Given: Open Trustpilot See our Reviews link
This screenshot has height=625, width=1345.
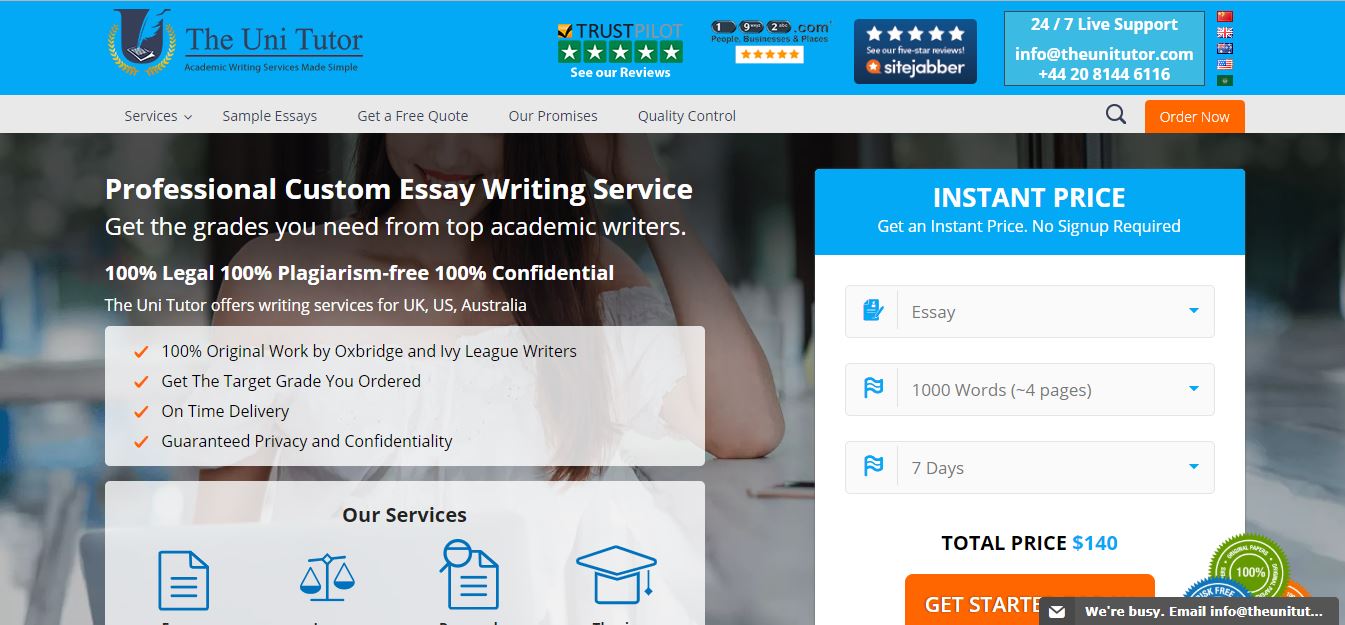Looking at the screenshot, I should point(620,73).
